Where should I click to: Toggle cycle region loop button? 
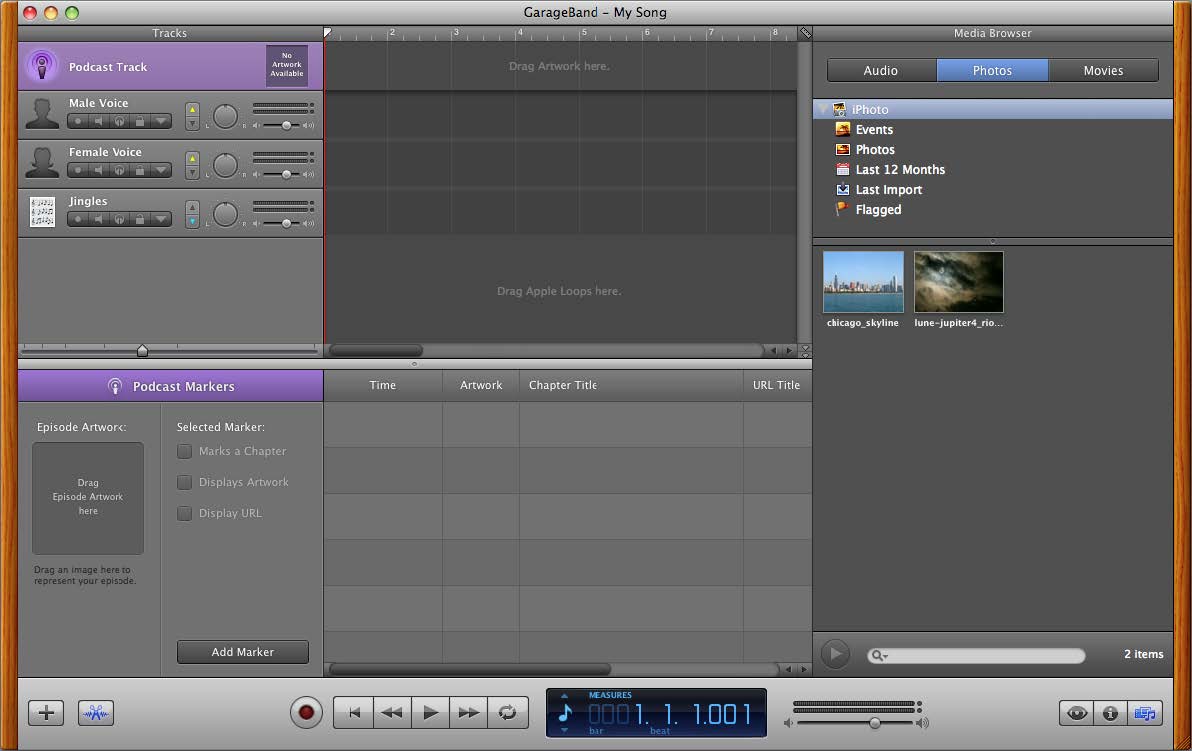[508, 712]
